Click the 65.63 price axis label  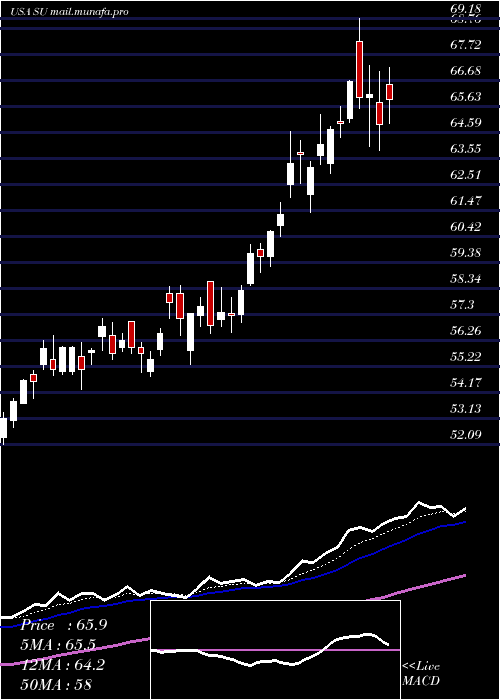point(466,97)
